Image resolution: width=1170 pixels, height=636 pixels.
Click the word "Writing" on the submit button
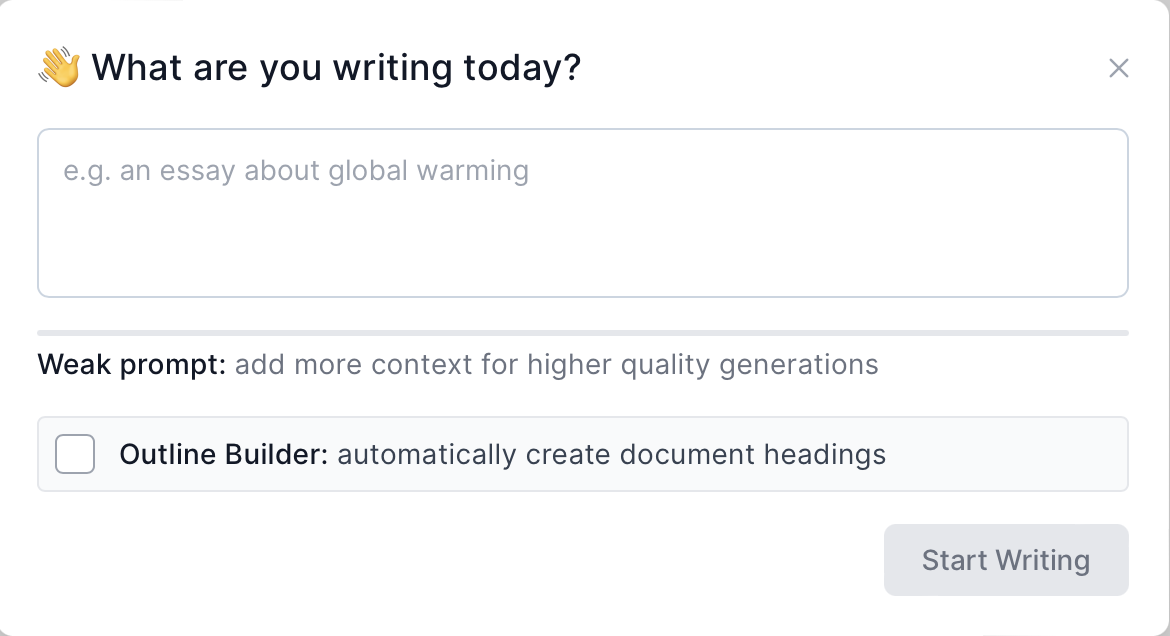pos(1042,561)
